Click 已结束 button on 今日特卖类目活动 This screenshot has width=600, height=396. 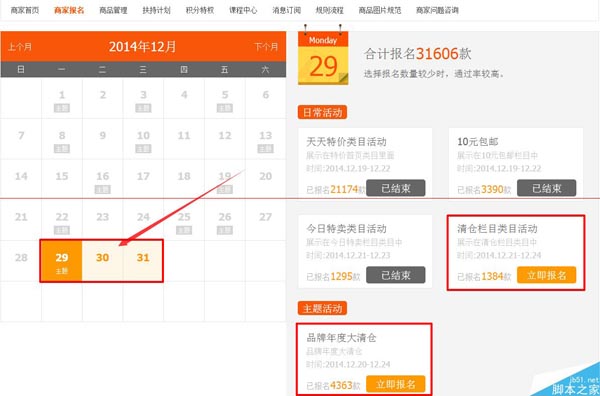point(396,275)
